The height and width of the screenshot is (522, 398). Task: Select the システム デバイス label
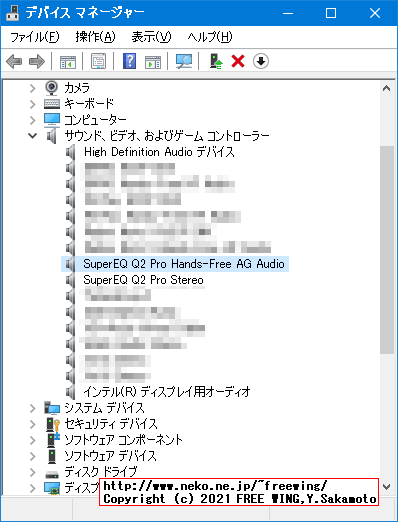click(104, 408)
